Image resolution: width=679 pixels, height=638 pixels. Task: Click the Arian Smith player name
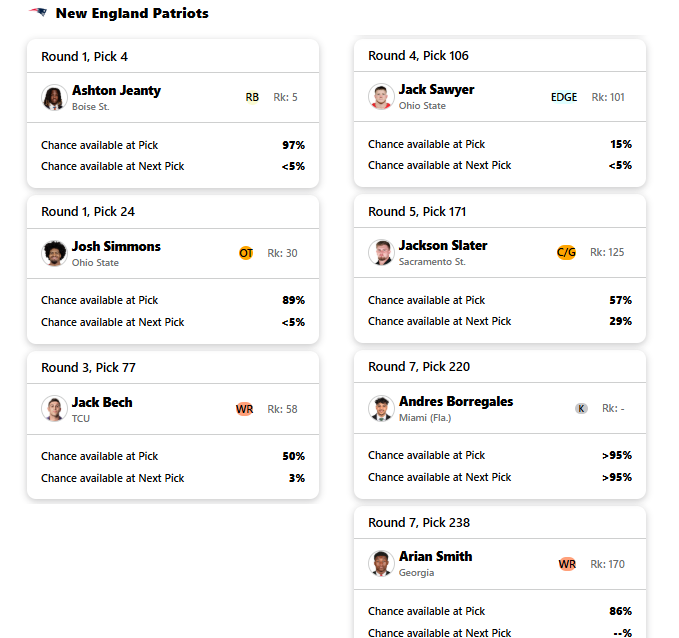435,557
